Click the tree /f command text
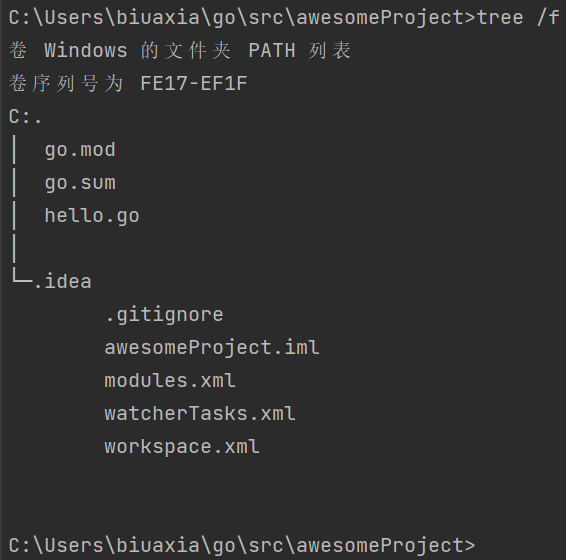566x560 pixels. [518, 17]
